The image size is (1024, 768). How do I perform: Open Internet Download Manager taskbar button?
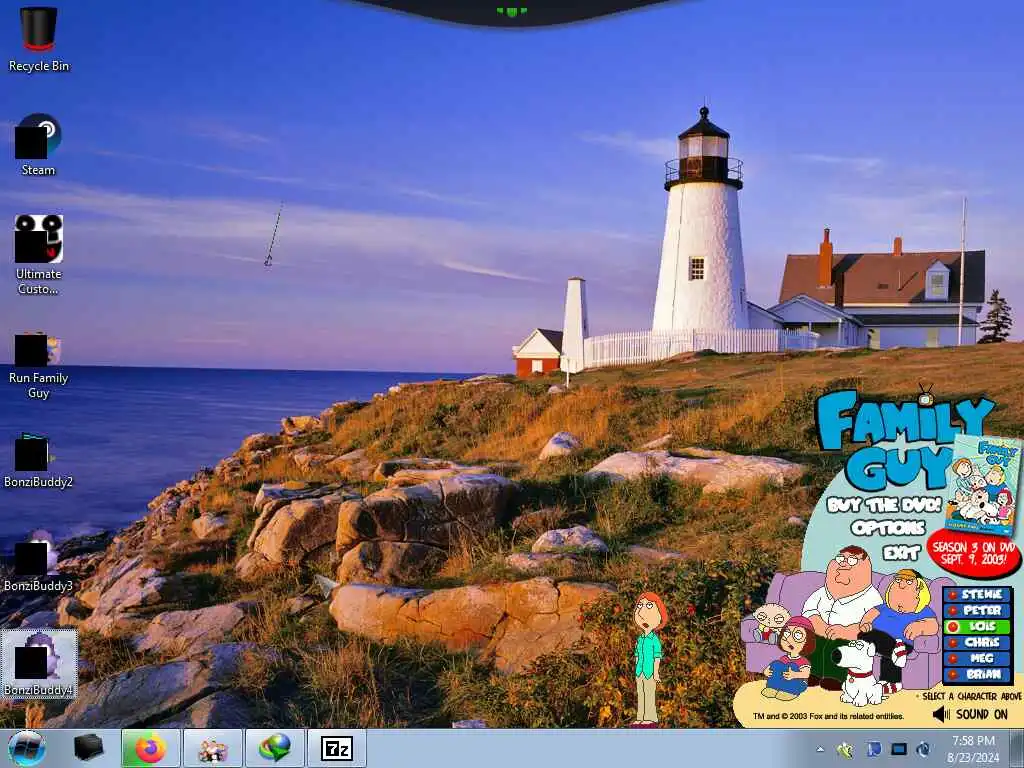point(275,748)
